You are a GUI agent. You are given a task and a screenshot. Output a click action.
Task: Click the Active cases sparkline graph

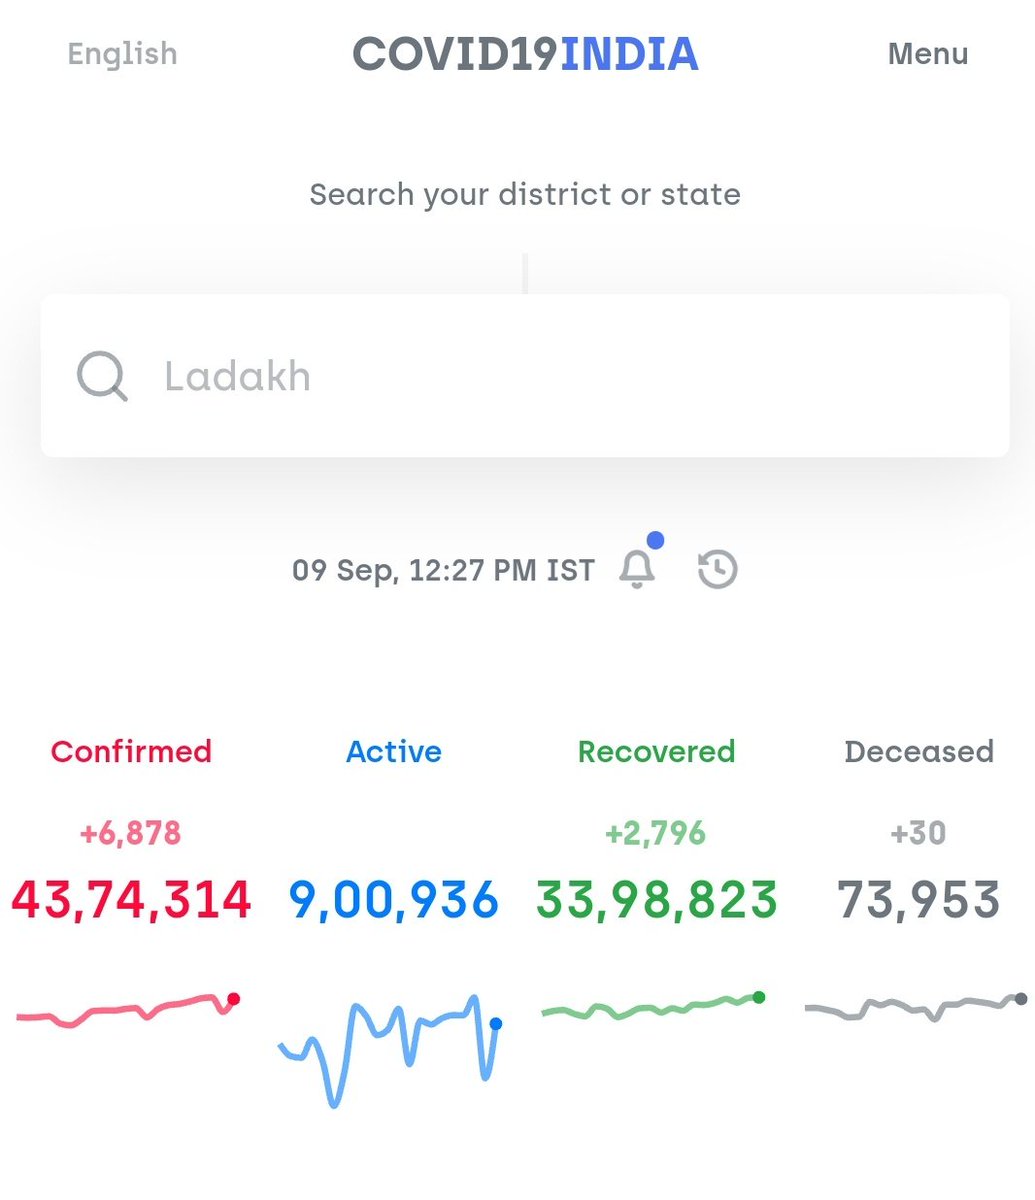390,1045
